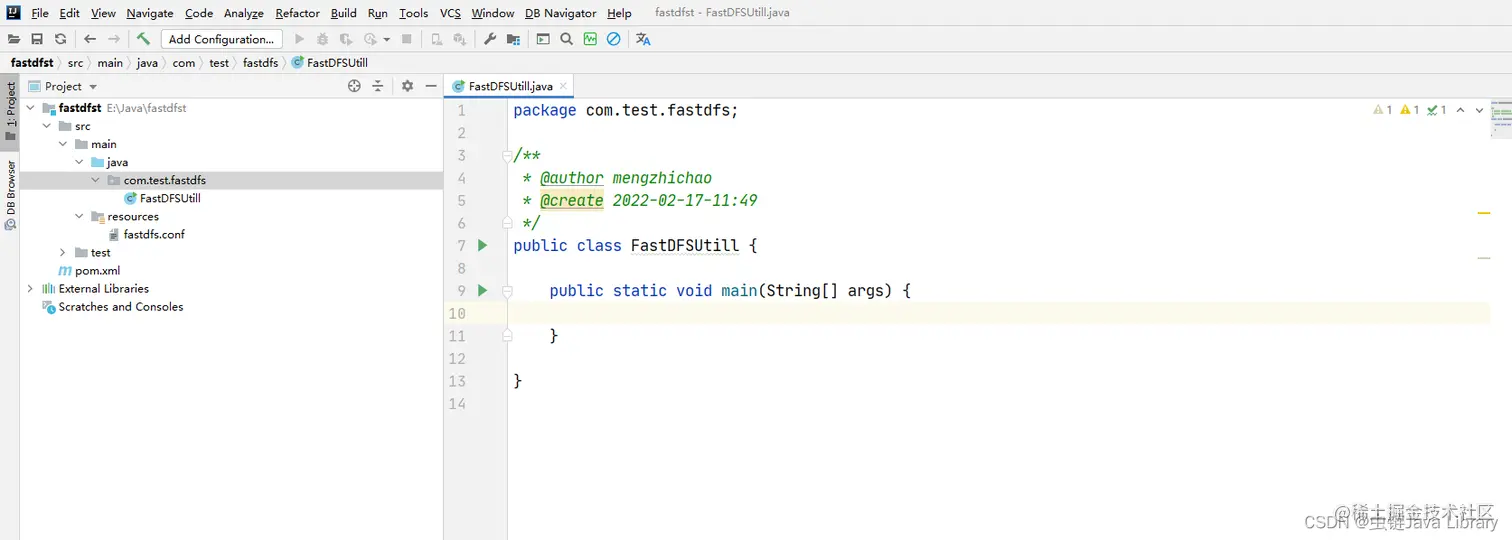
Task: Build project with the hammer icon
Action: pyautogui.click(x=143, y=39)
